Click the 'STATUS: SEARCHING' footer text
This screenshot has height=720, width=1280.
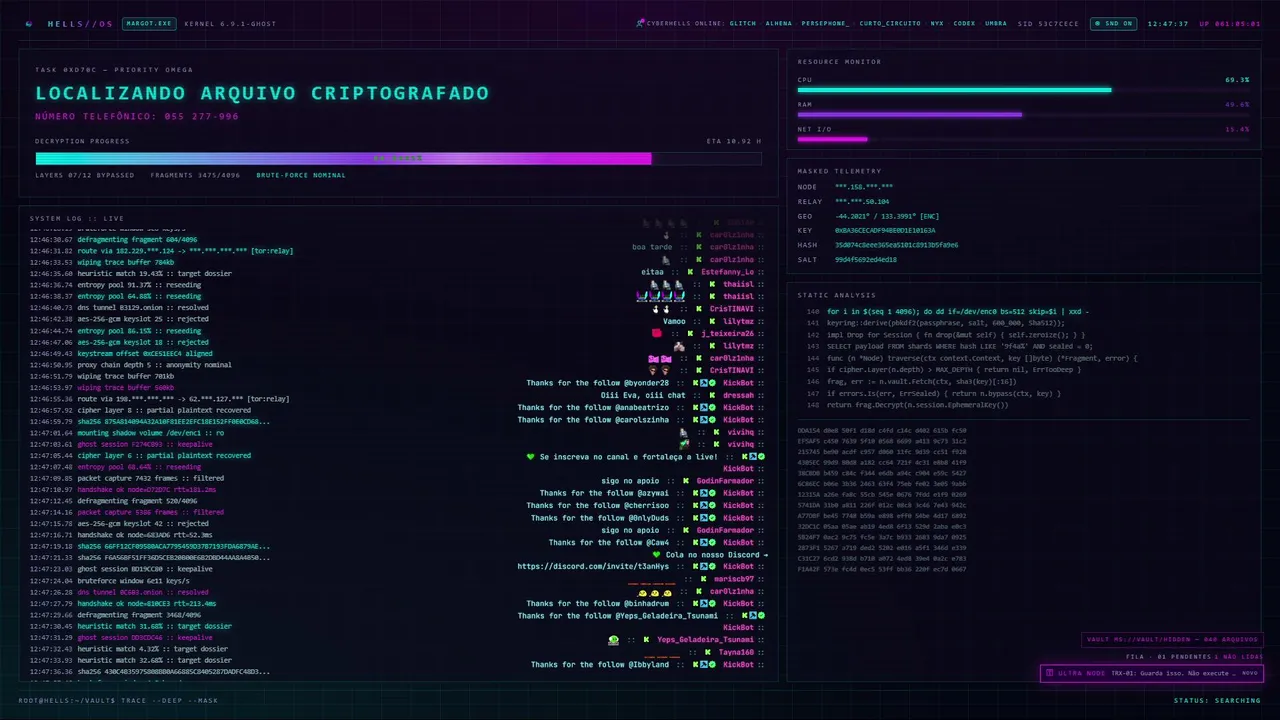click(x=1217, y=700)
